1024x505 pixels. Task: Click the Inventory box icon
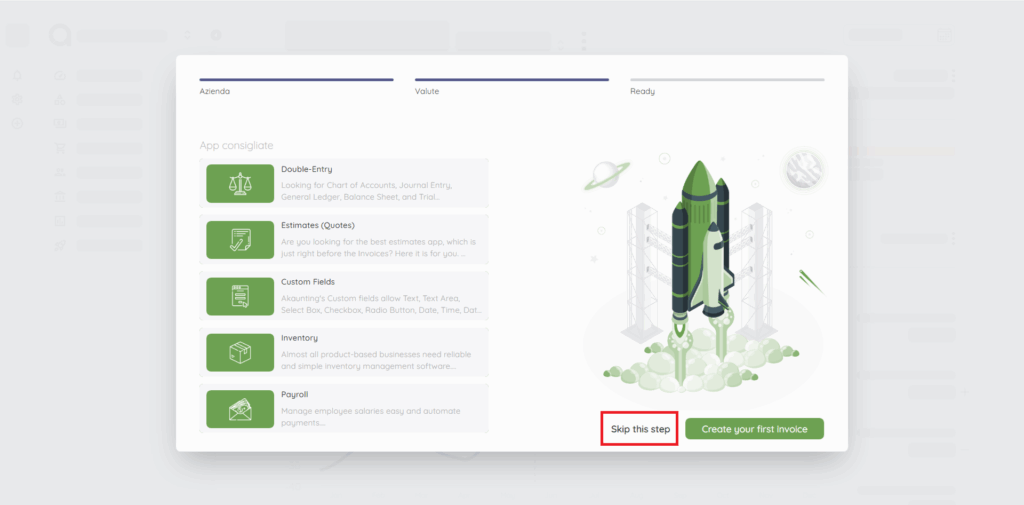tap(240, 352)
